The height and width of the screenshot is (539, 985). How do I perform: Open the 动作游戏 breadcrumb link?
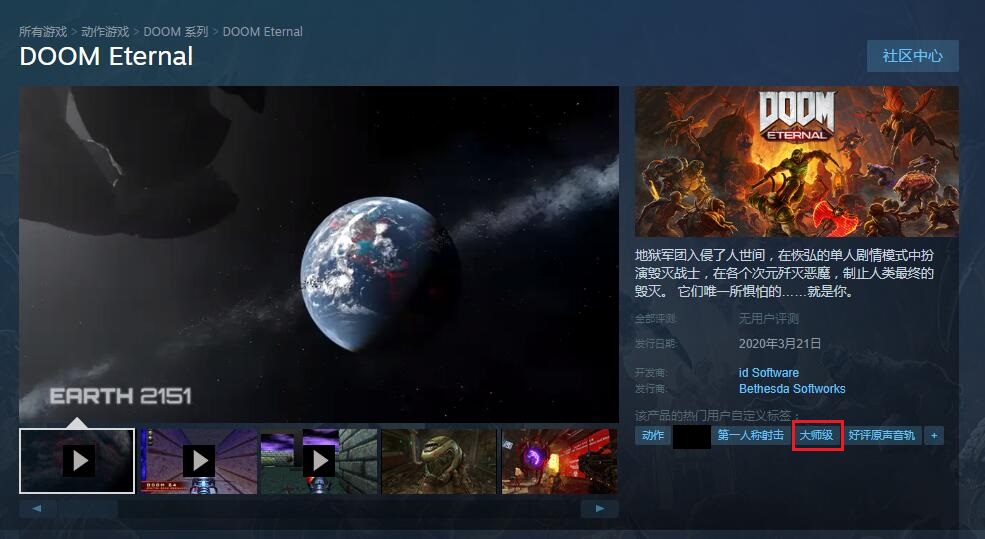105,31
